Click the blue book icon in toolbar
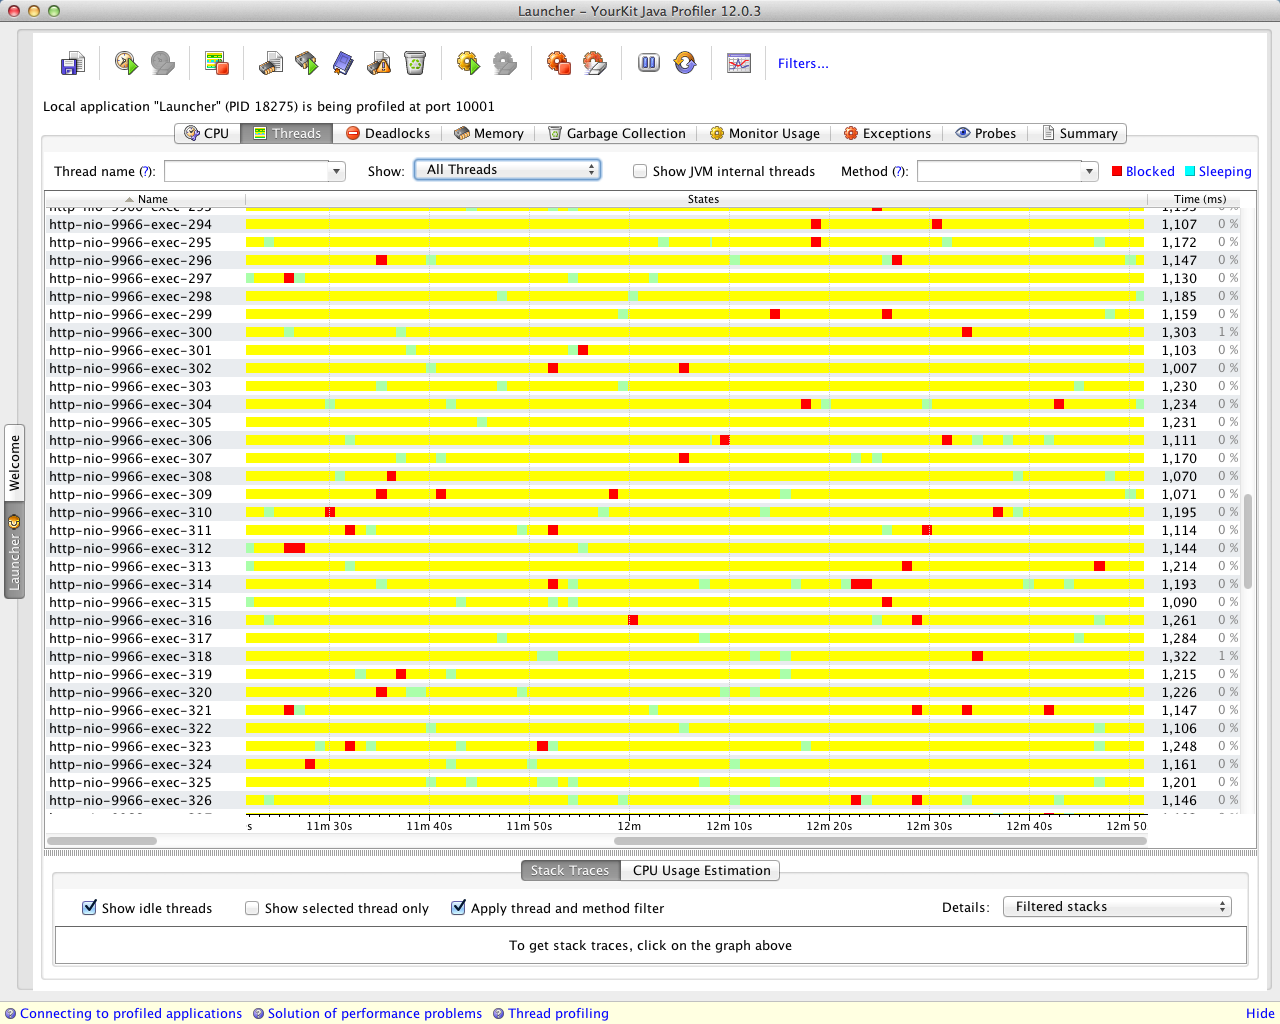Image resolution: width=1280 pixels, height=1024 pixels. coord(343,63)
